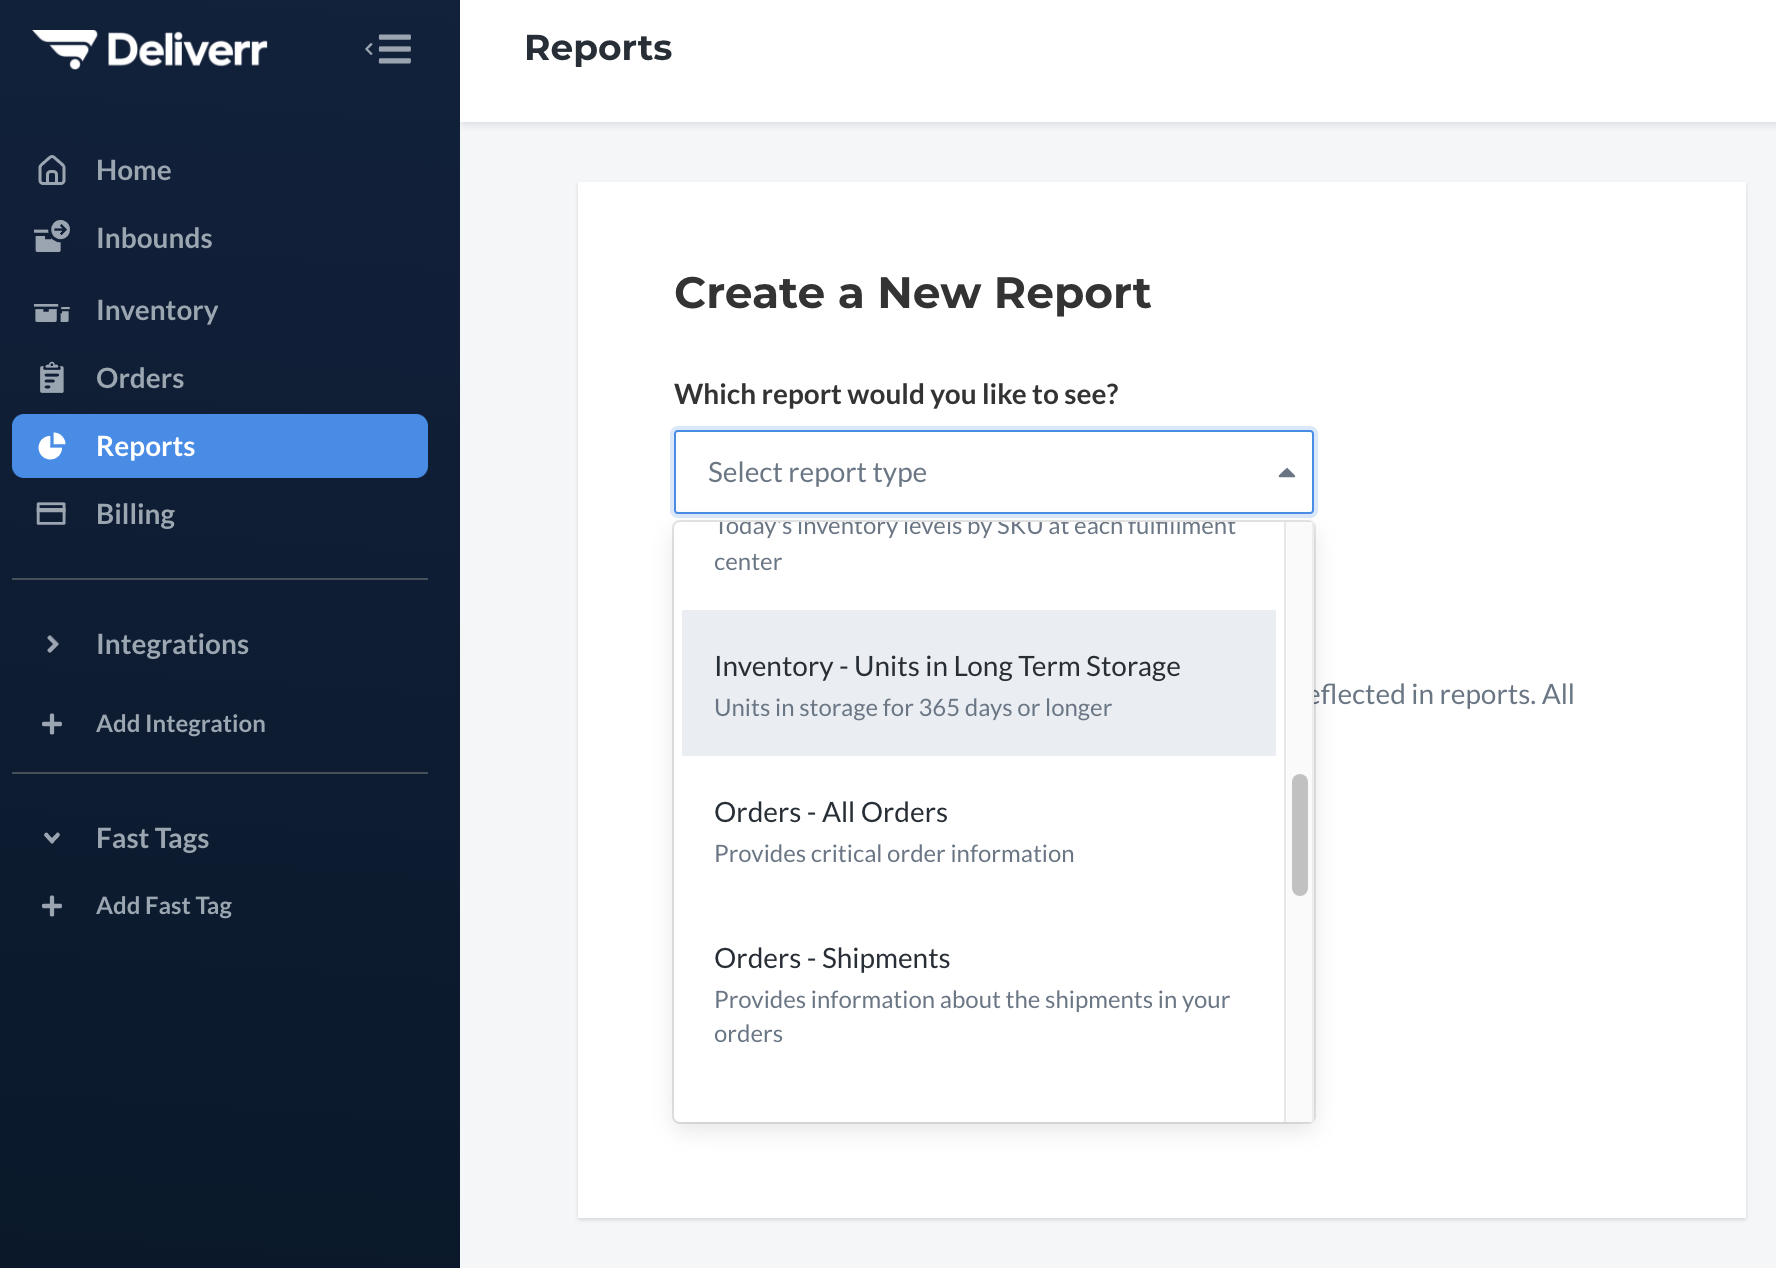Close the report type dropdown via its arrow

(x=1287, y=473)
